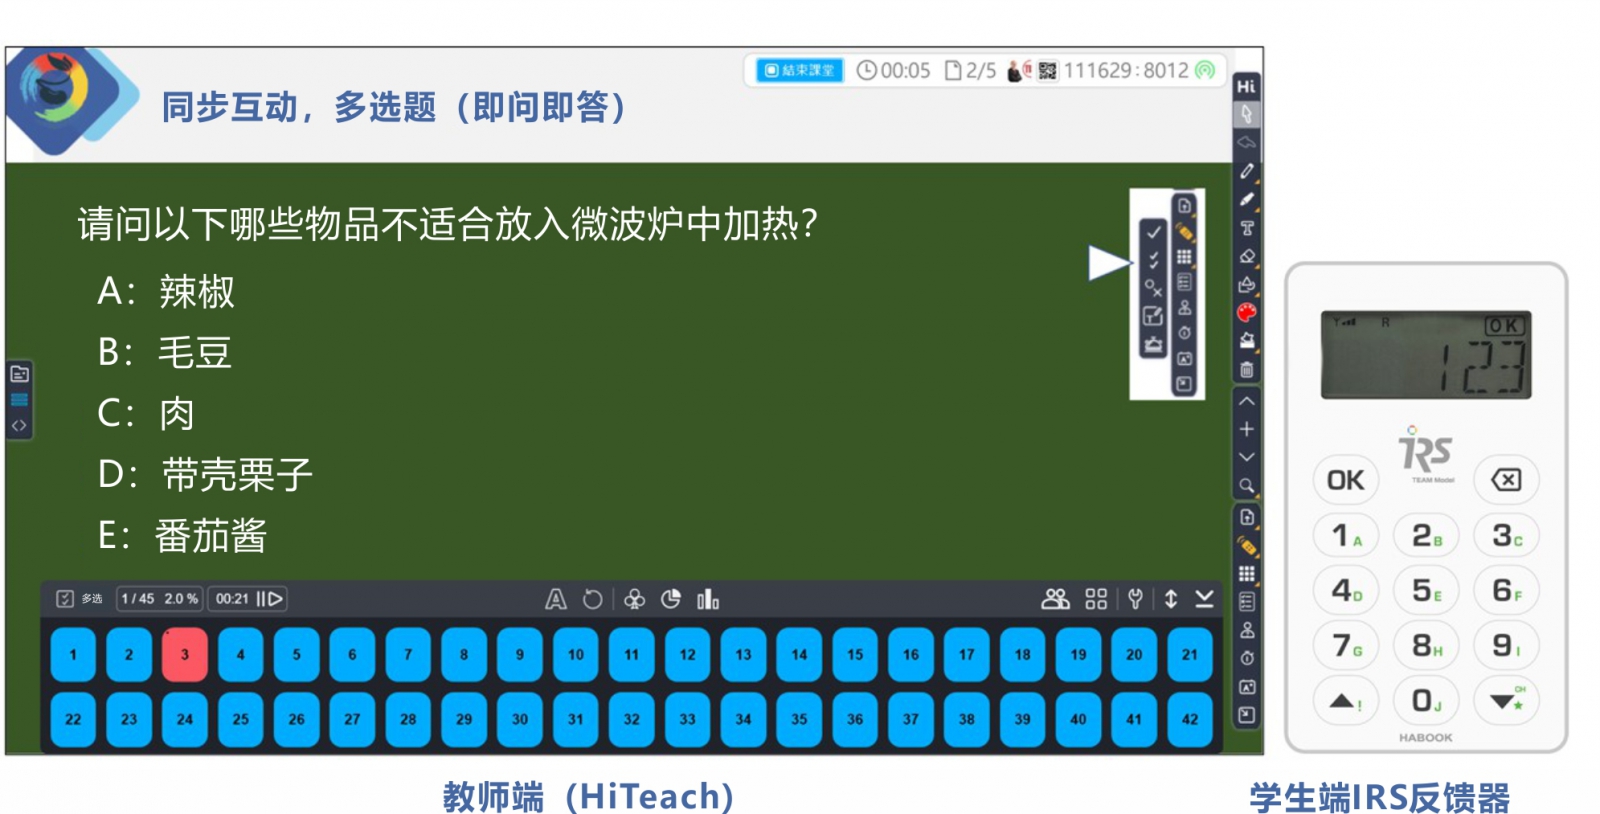This screenshot has height=814, width=1600.
Task: Select the pen tool in right toolbar
Action: point(1246,172)
